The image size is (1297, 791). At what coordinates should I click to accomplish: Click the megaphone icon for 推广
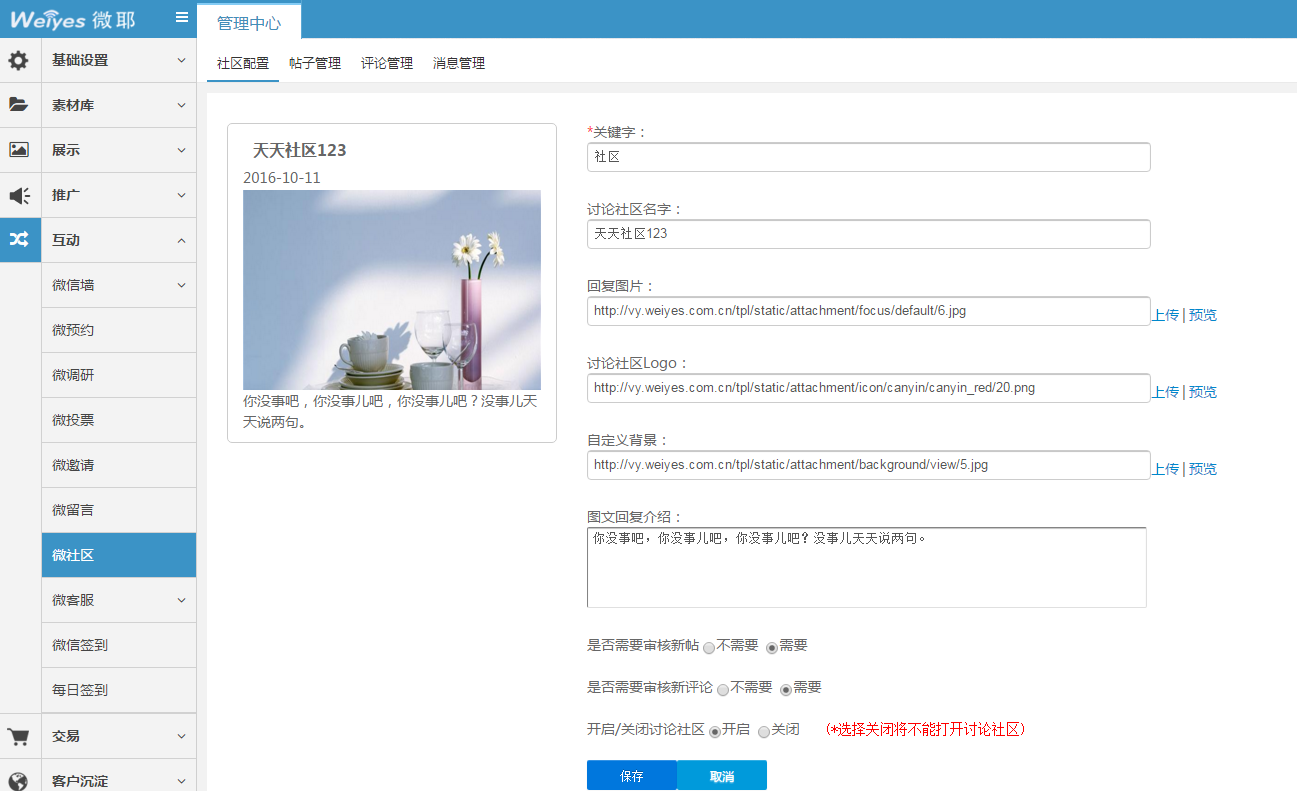point(19,195)
